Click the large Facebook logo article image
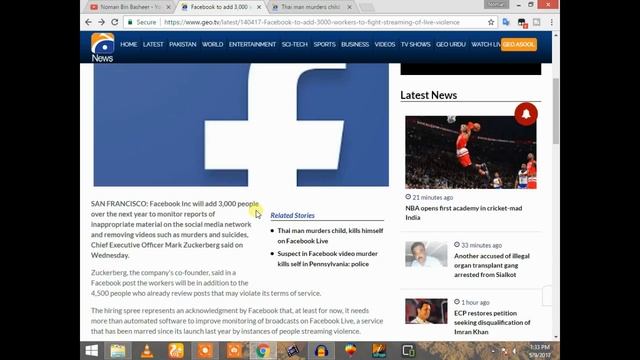The width and height of the screenshot is (640, 360). tap(241, 125)
